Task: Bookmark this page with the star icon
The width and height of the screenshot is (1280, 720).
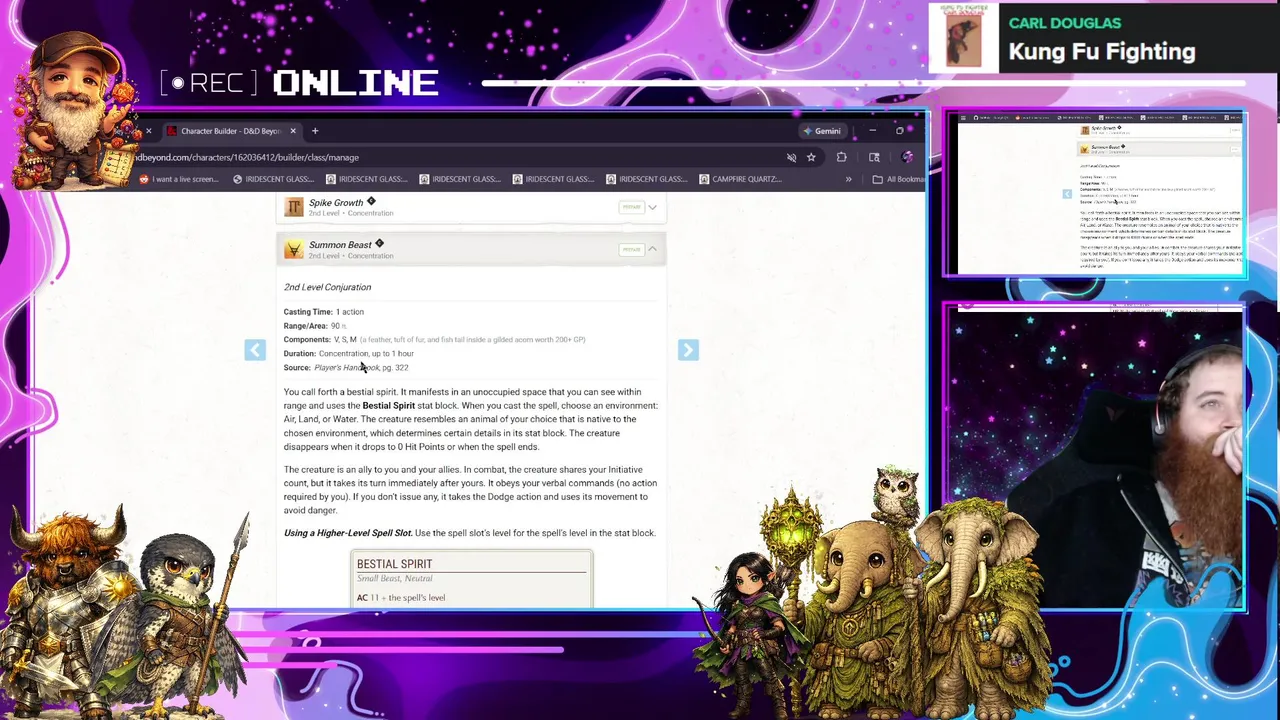Action: point(811,157)
